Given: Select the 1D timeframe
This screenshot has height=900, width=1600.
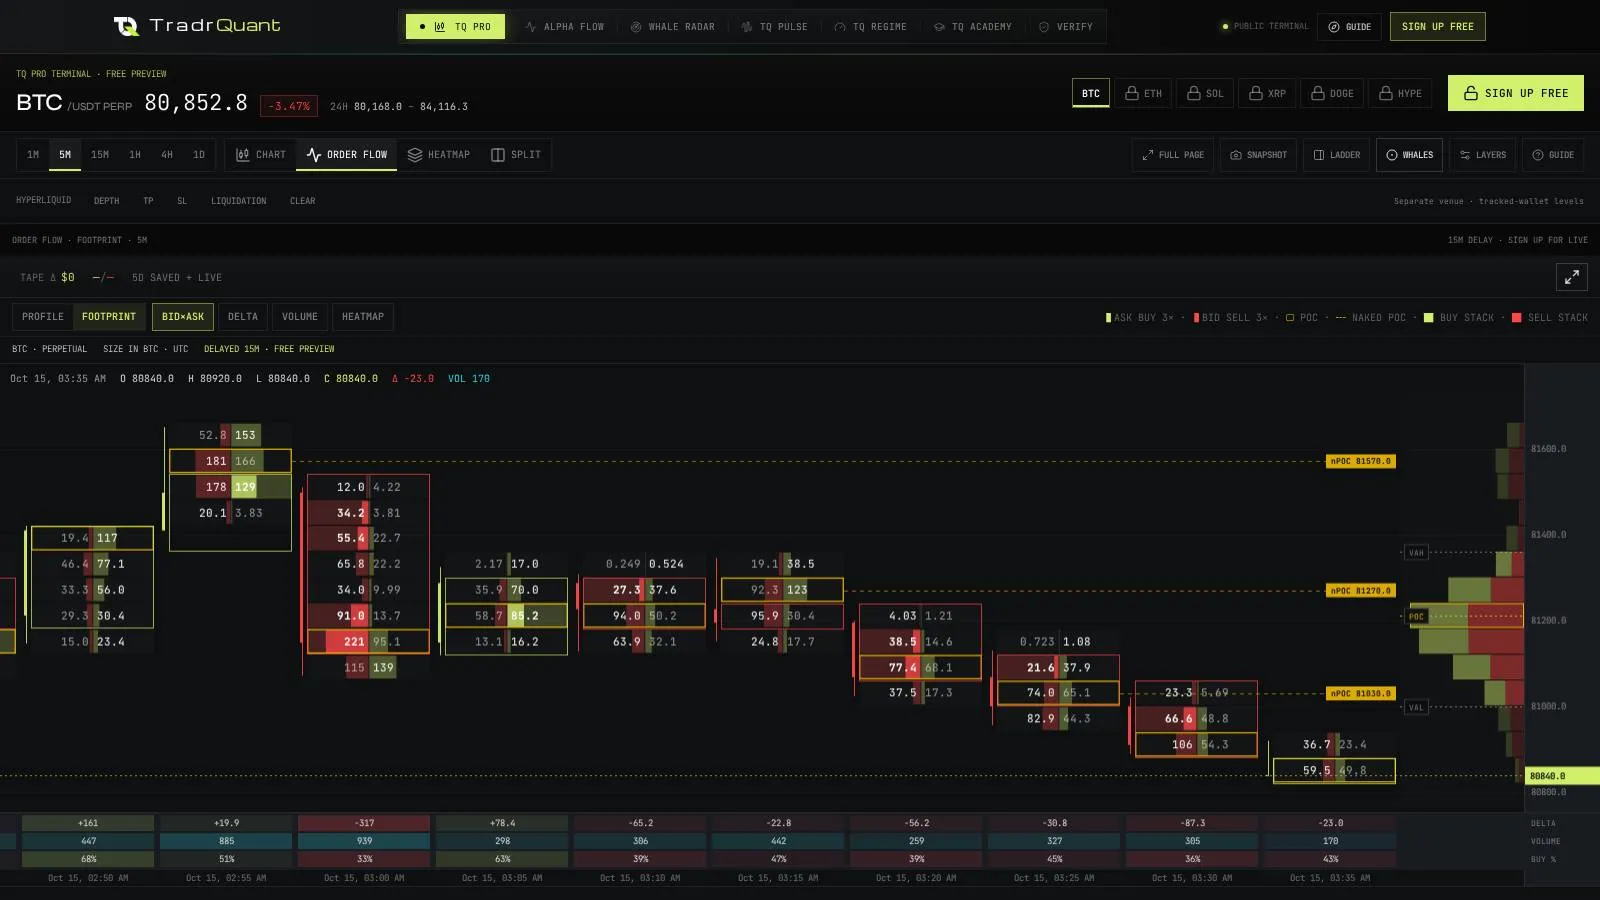Looking at the screenshot, I should click(x=199, y=155).
